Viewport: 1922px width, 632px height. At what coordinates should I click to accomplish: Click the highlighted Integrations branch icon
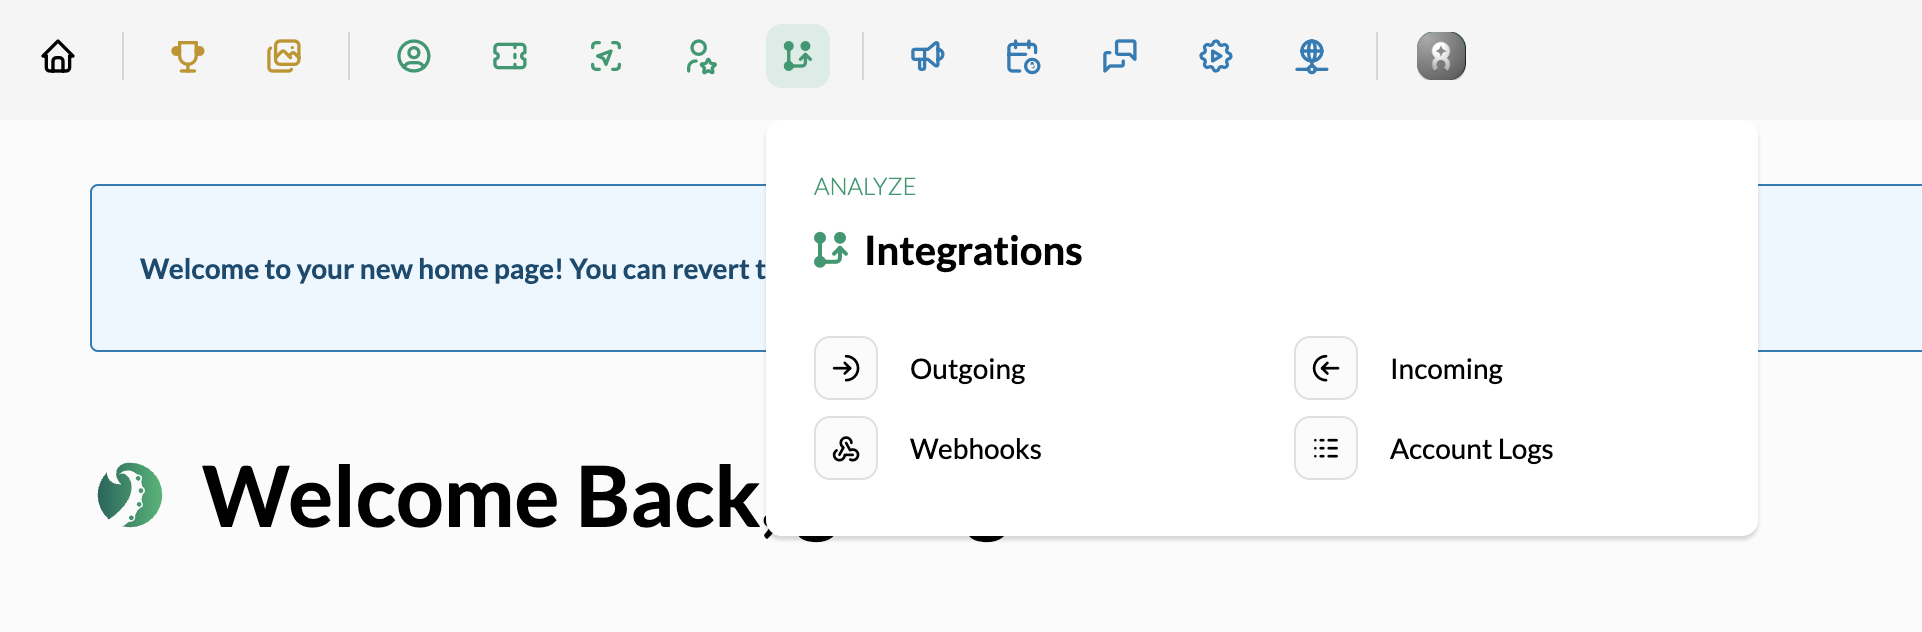(x=798, y=56)
